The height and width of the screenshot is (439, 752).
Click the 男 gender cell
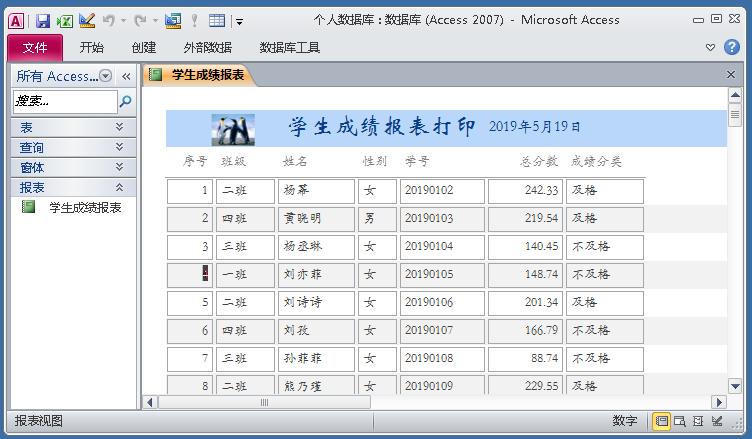coord(377,219)
